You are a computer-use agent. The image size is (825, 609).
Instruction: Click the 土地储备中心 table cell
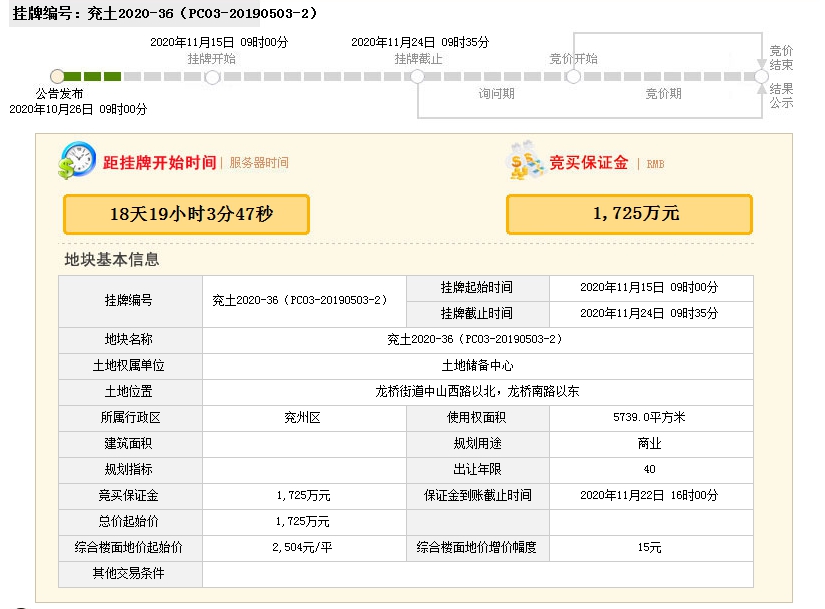(x=477, y=366)
